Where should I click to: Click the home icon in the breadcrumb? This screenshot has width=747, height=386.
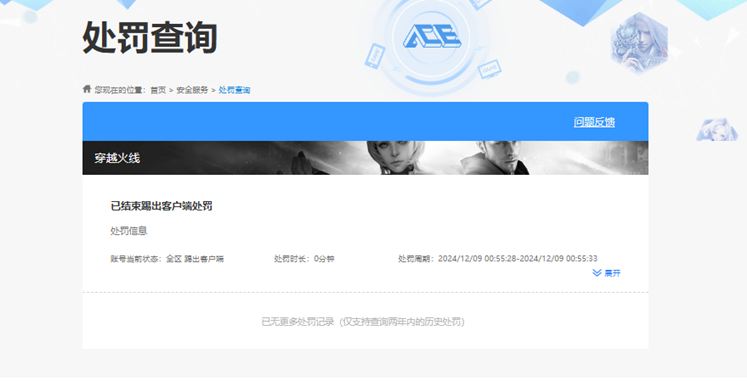point(87,89)
